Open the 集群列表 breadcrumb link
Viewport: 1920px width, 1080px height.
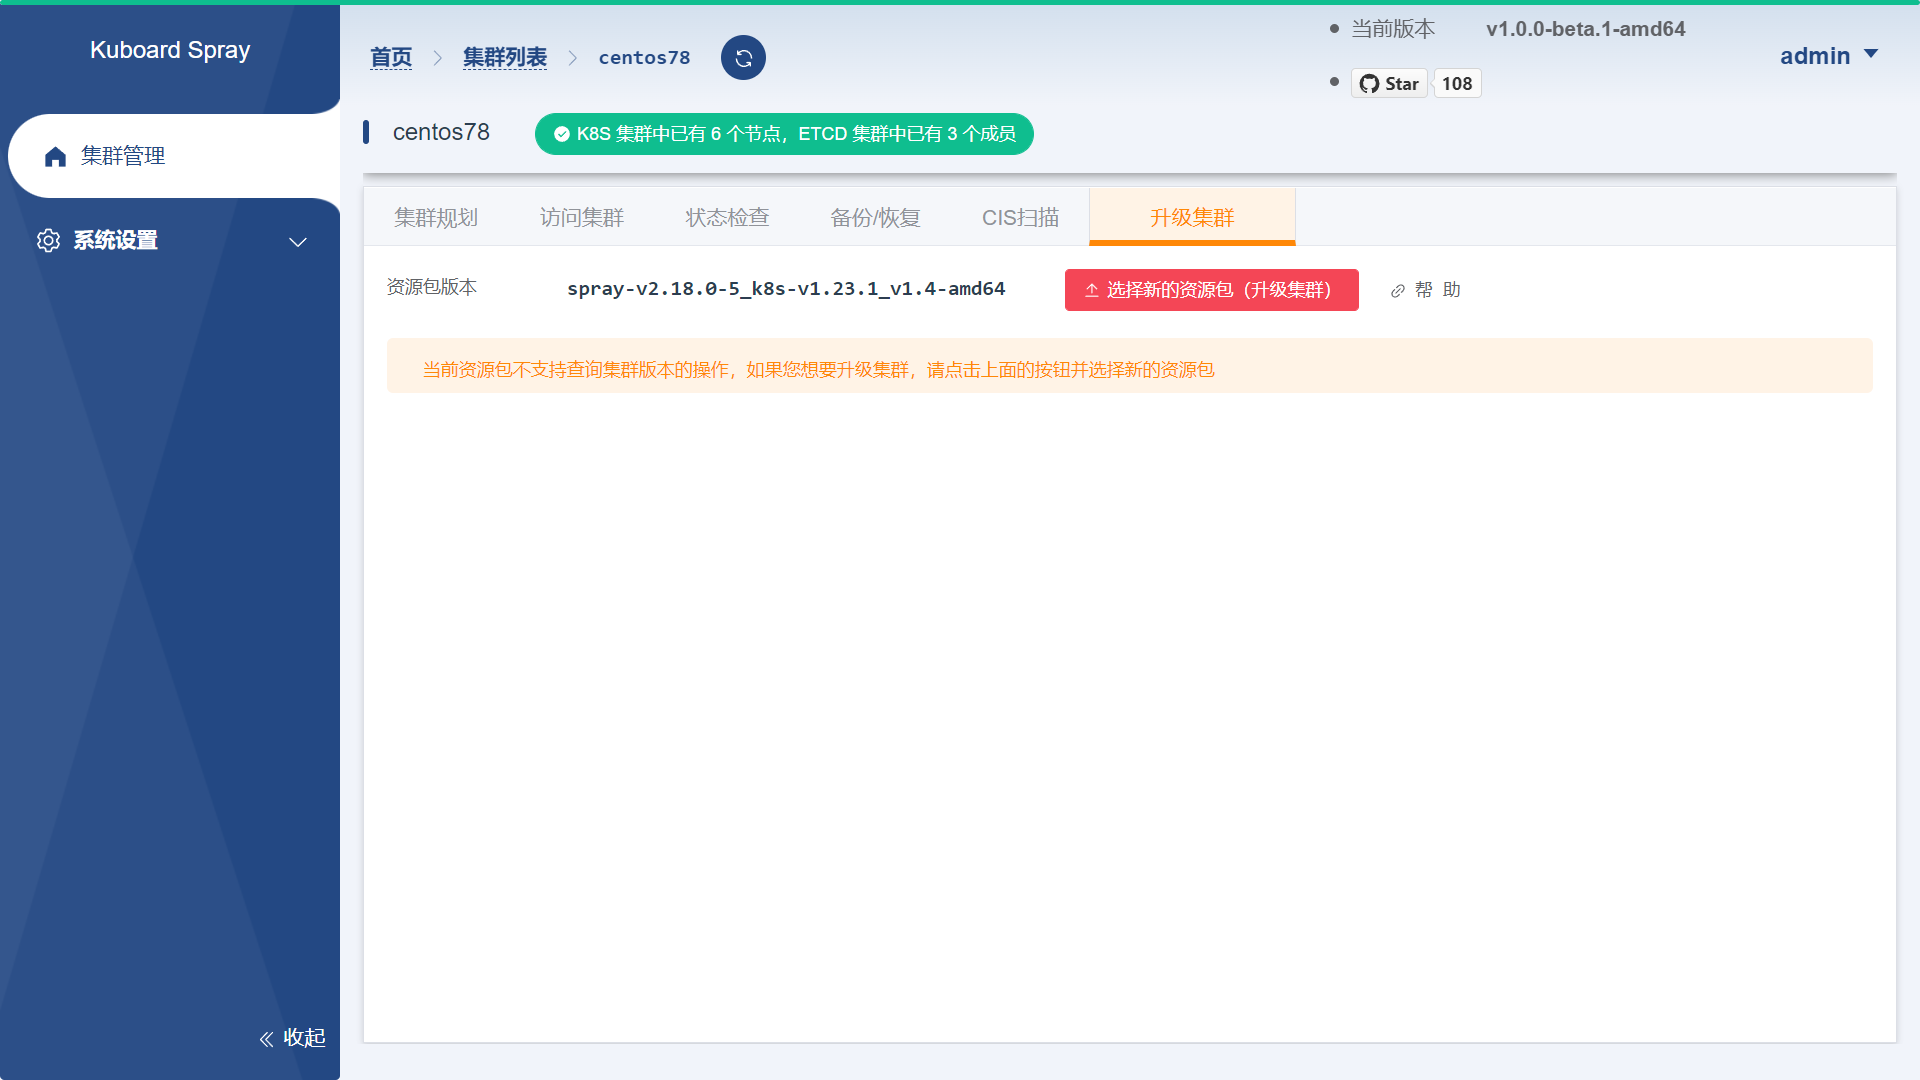tap(504, 58)
